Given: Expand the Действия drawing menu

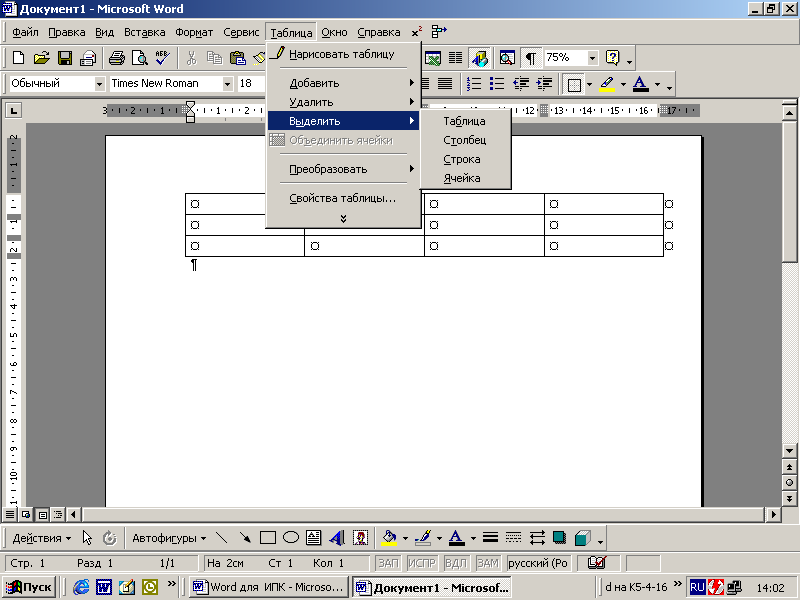Looking at the screenshot, I should tap(41, 538).
